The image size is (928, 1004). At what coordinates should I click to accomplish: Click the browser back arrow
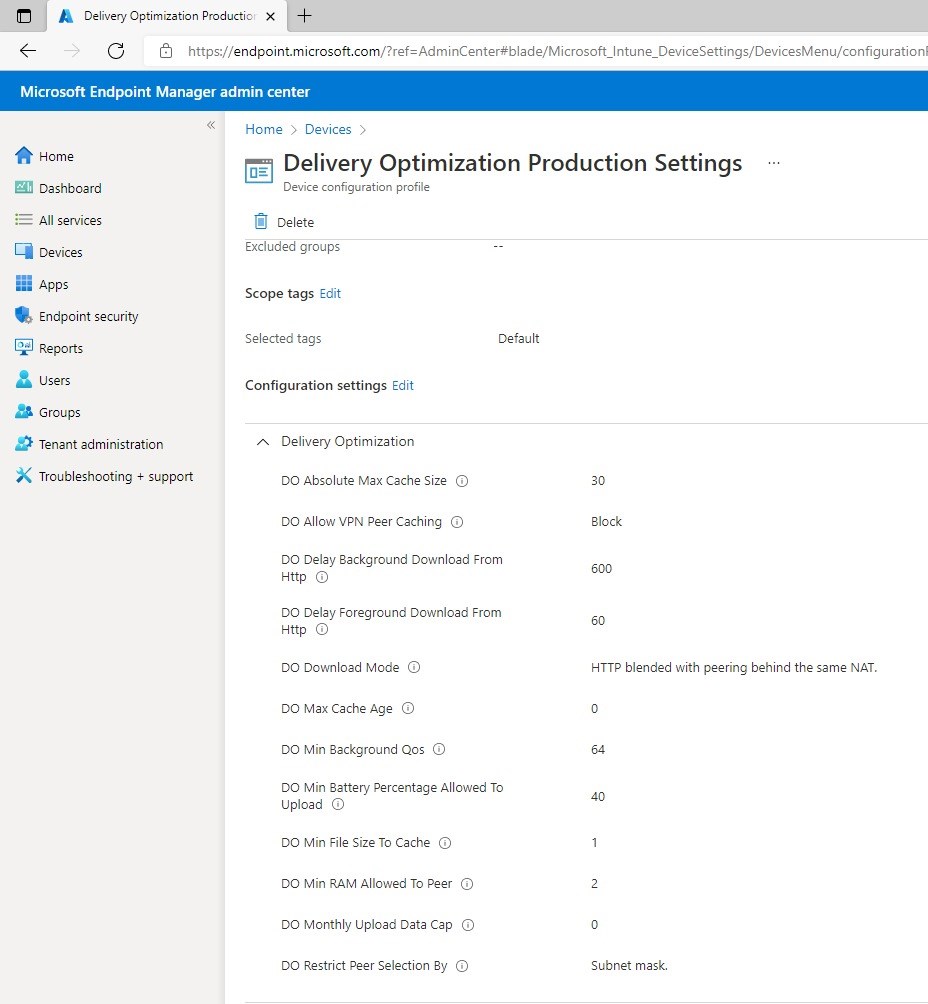[28, 51]
